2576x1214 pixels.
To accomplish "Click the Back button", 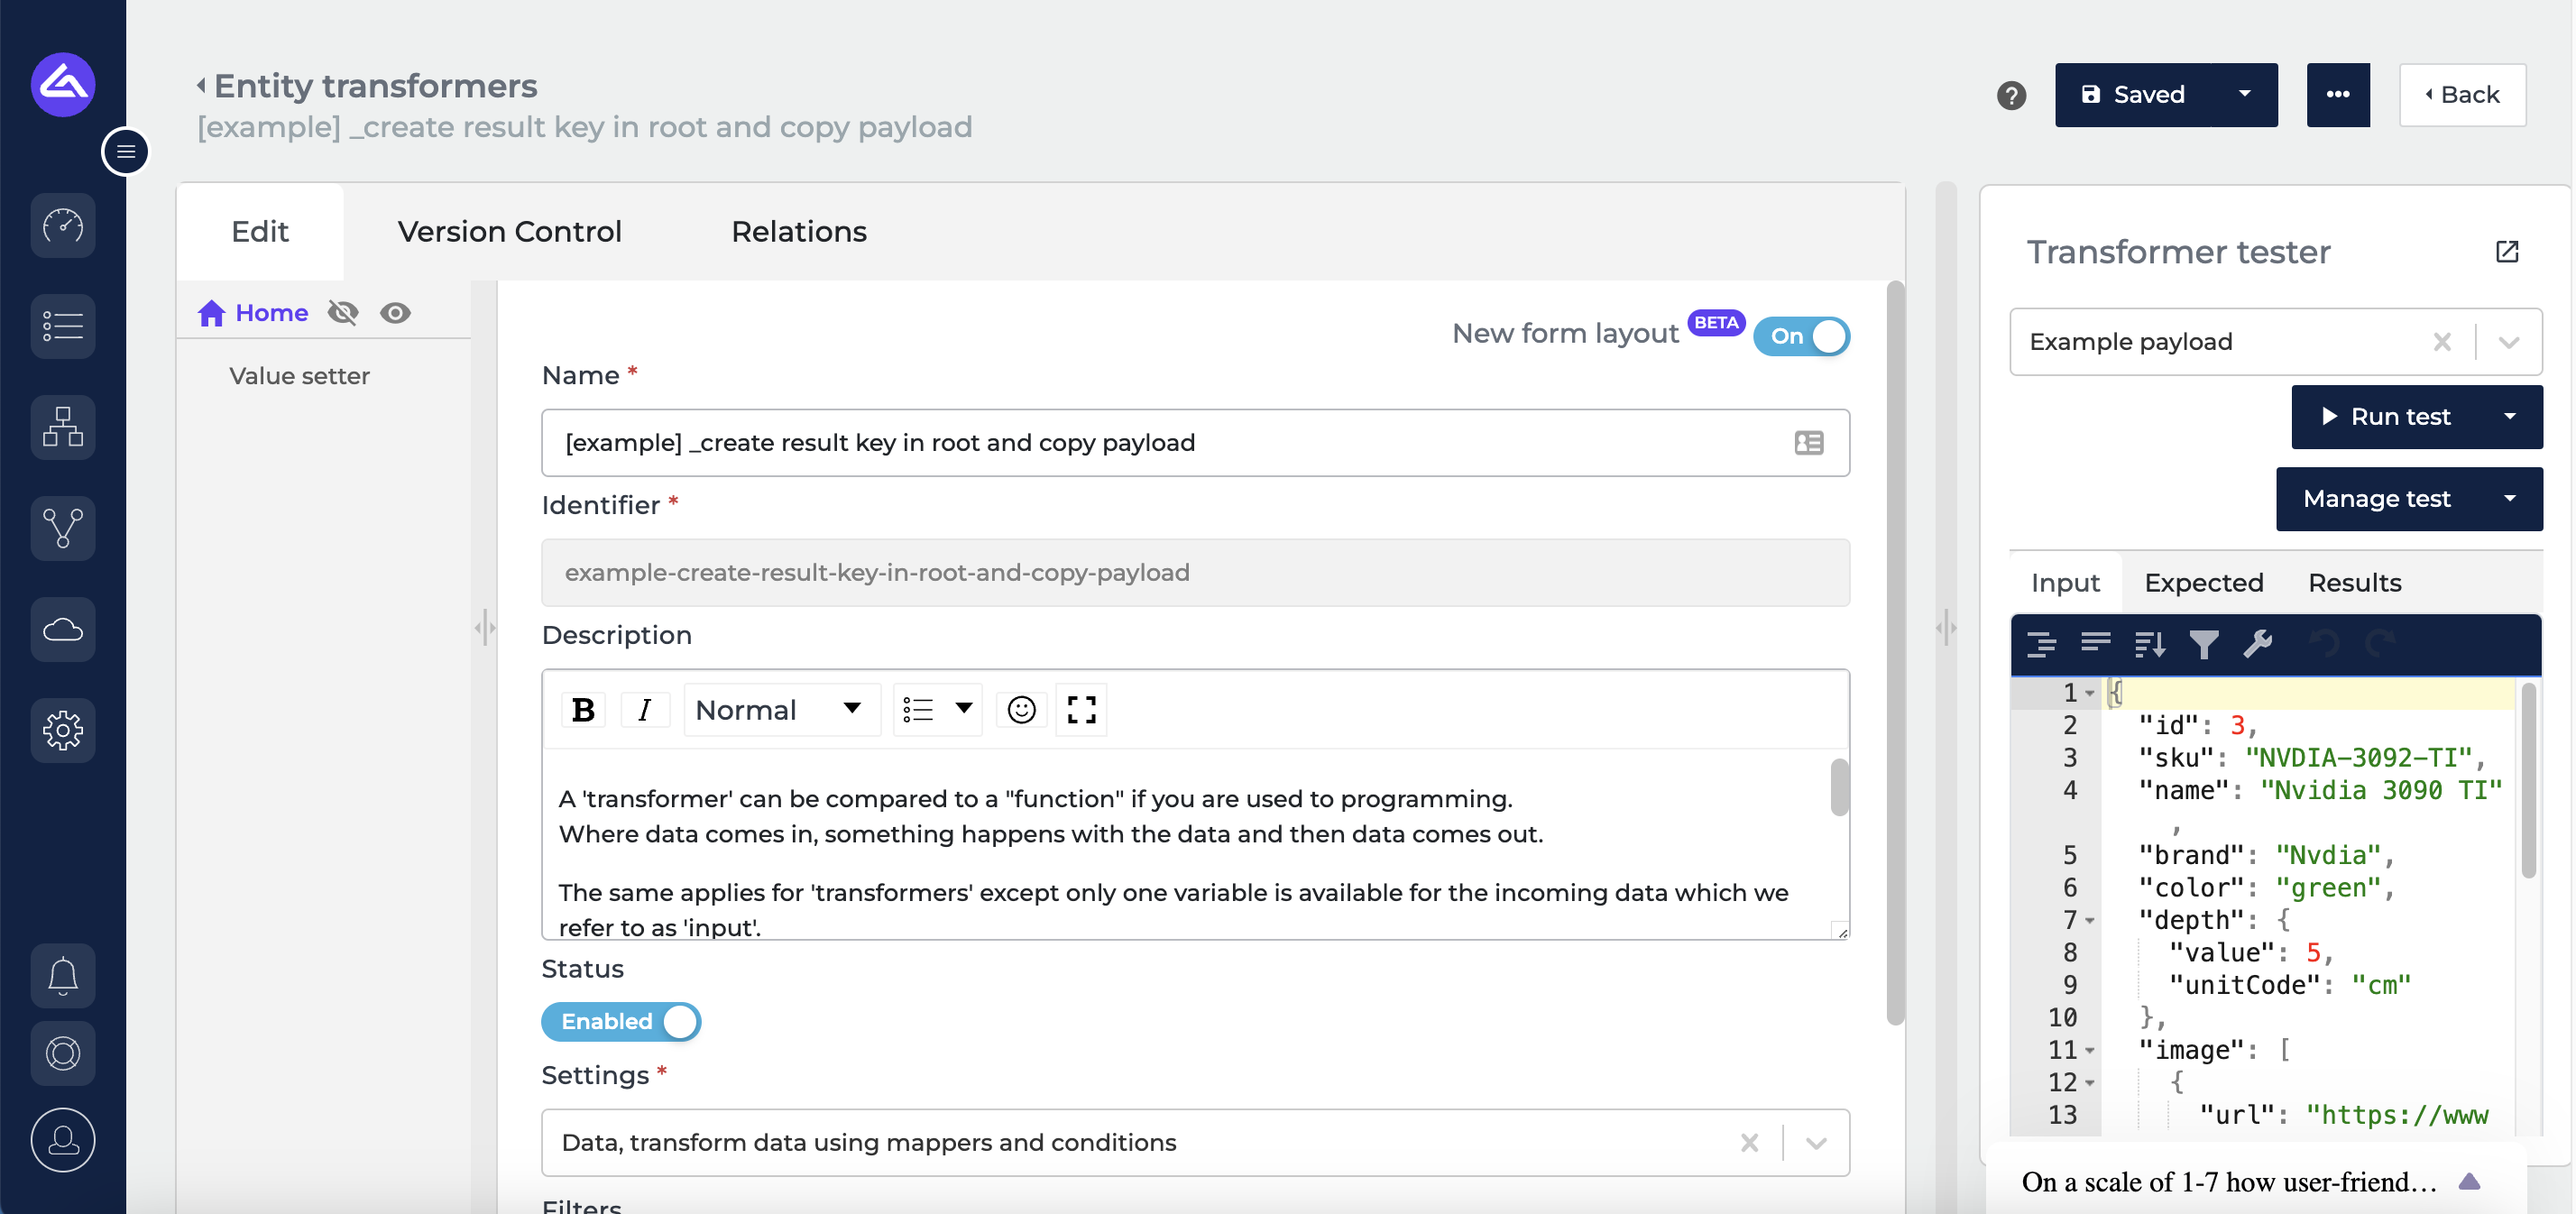I will (x=2462, y=95).
